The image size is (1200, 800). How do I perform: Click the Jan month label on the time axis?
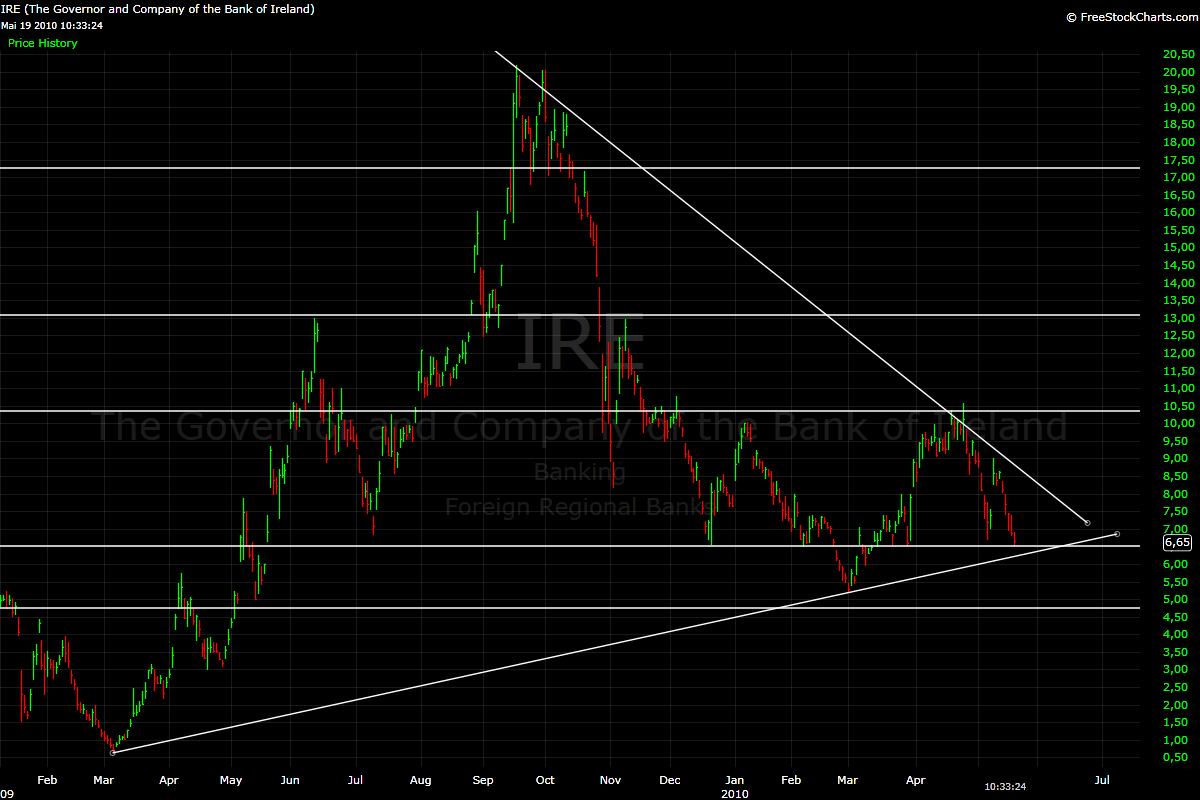click(x=735, y=778)
